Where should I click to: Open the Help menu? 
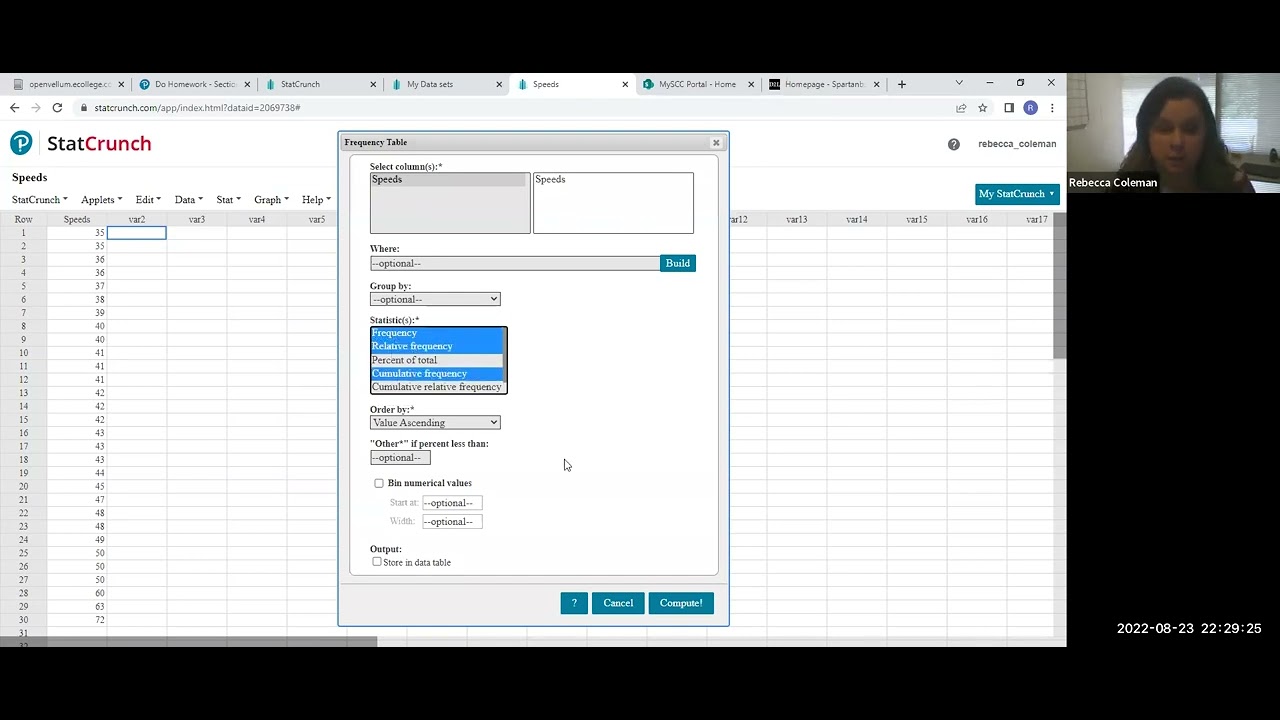click(x=316, y=200)
